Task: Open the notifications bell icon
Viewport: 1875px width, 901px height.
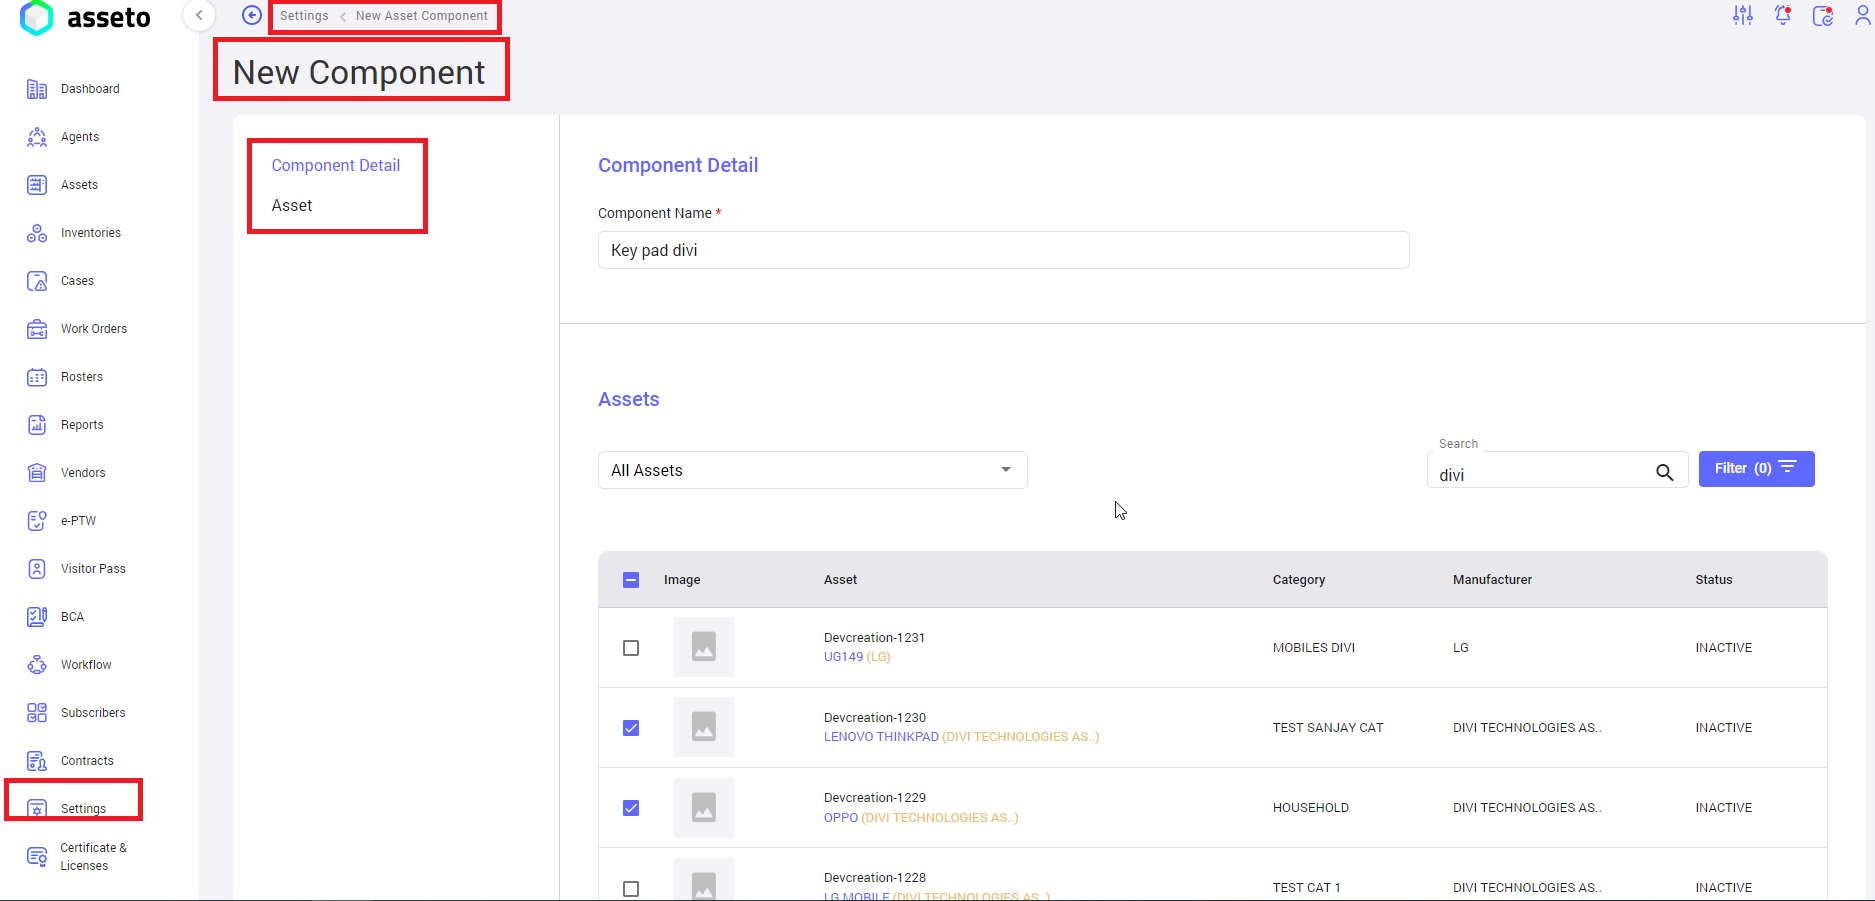Action: click(1783, 15)
